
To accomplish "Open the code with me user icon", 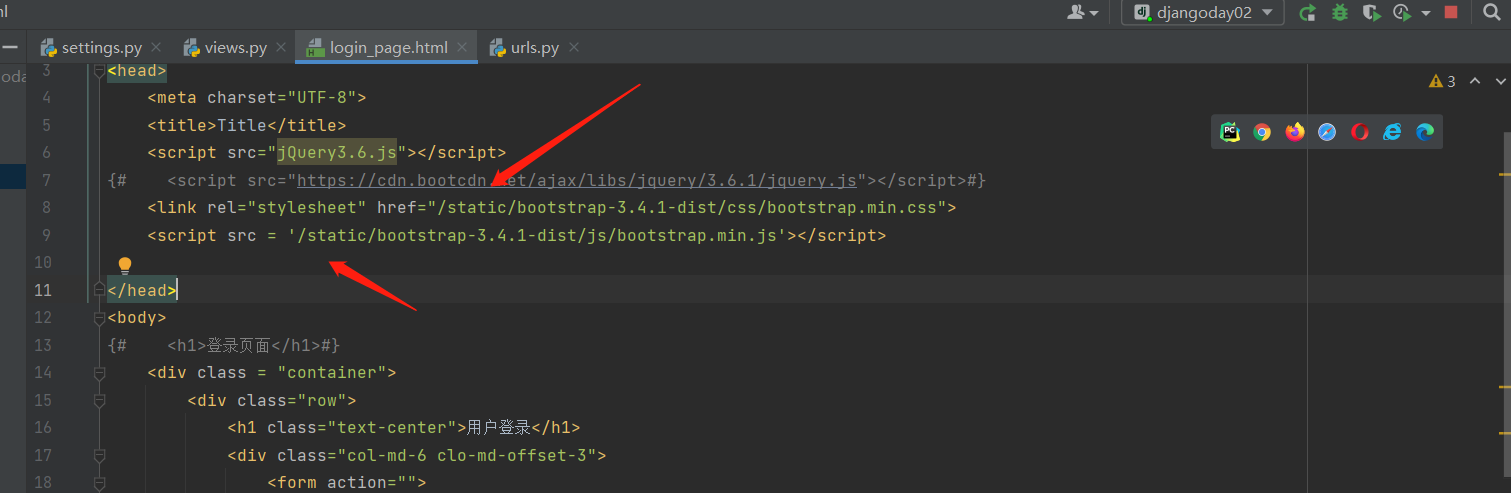I will 1083,13.
